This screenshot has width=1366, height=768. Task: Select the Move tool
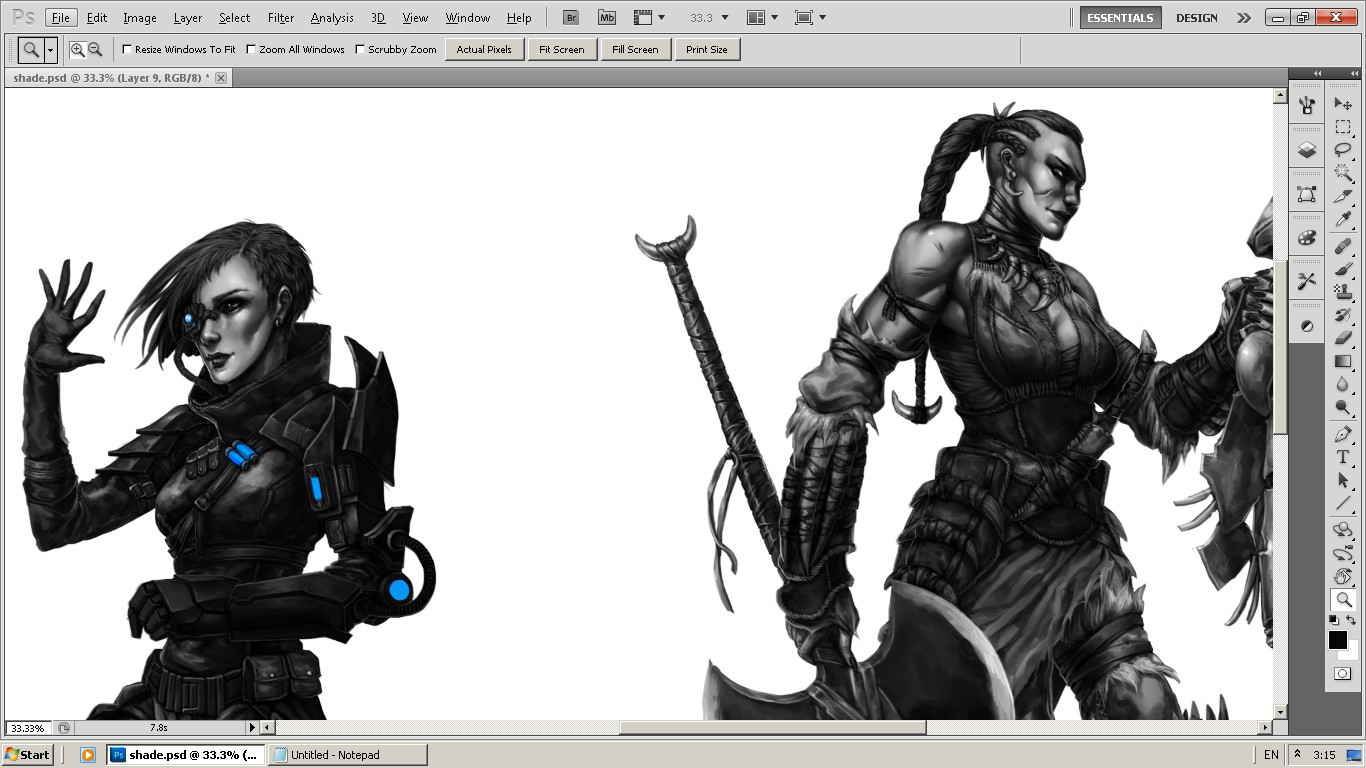(x=1343, y=104)
